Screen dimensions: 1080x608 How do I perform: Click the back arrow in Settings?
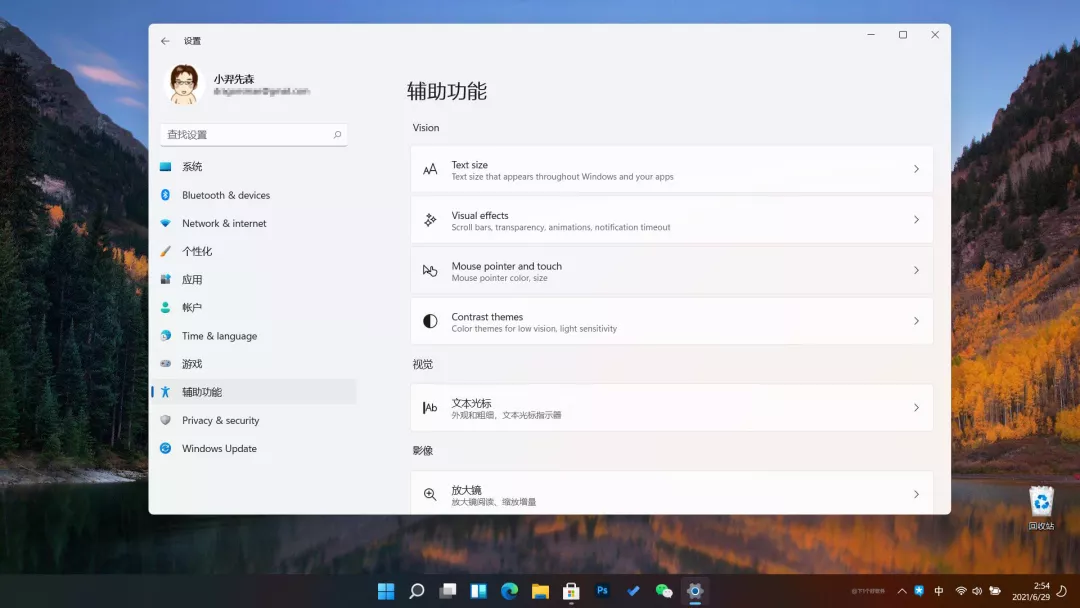[165, 41]
